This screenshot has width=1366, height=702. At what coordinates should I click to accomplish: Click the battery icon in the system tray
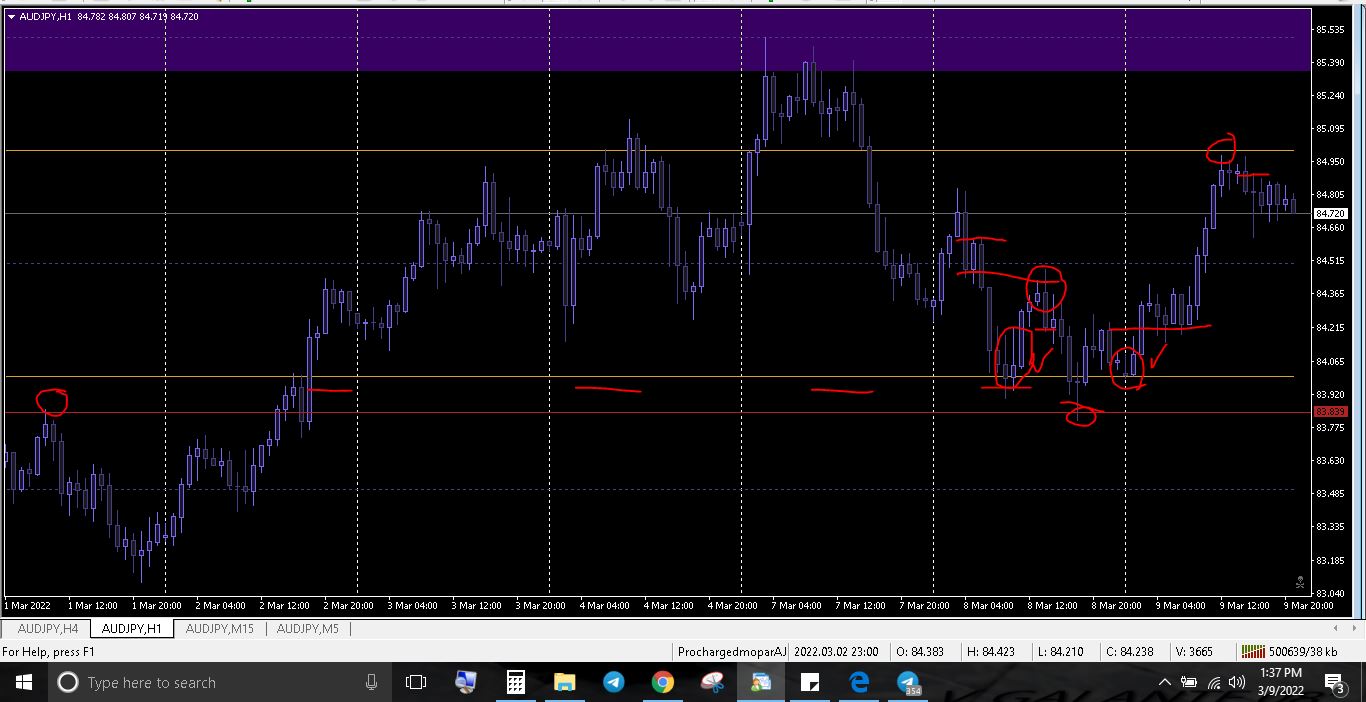point(1189,682)
